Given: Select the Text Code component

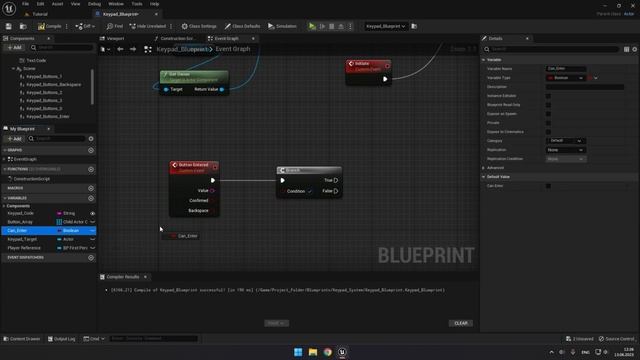Looking at the screenshot, I should click(x=36, y=60).
